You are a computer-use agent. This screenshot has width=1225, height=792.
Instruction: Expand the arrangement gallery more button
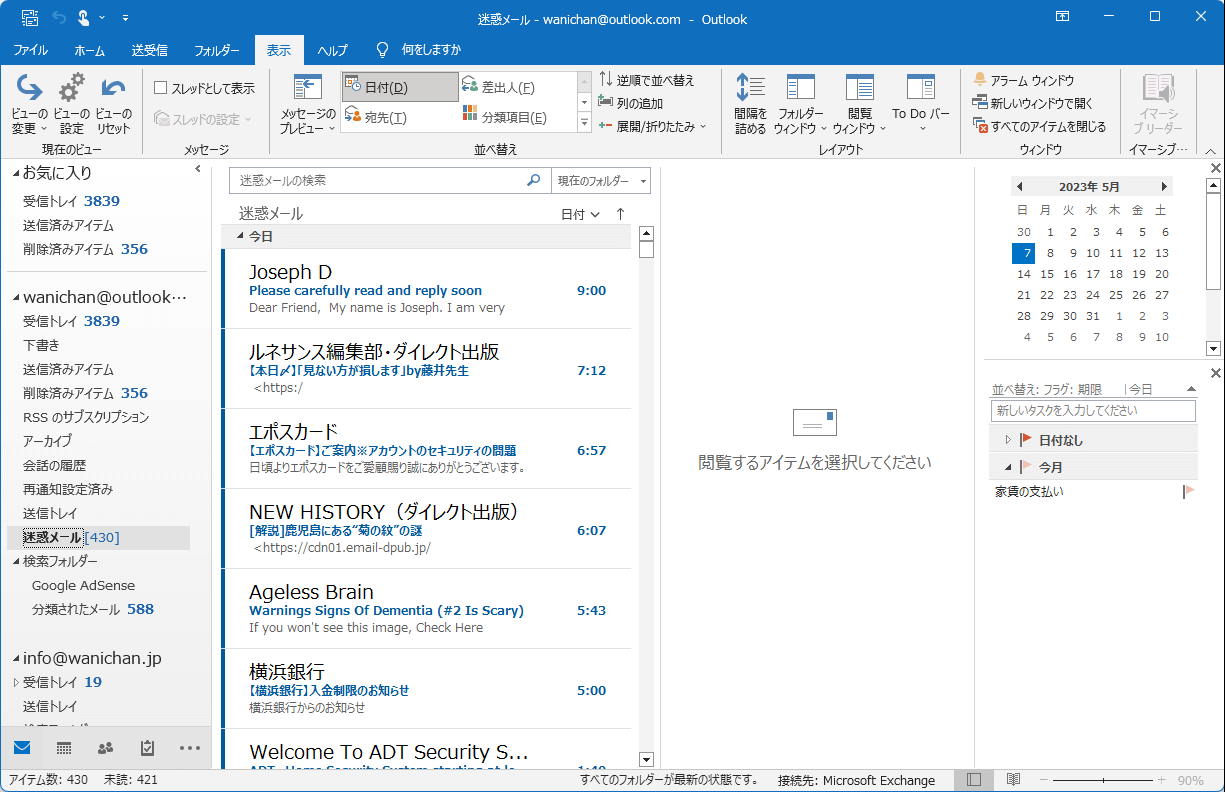(x=584, y=122)
